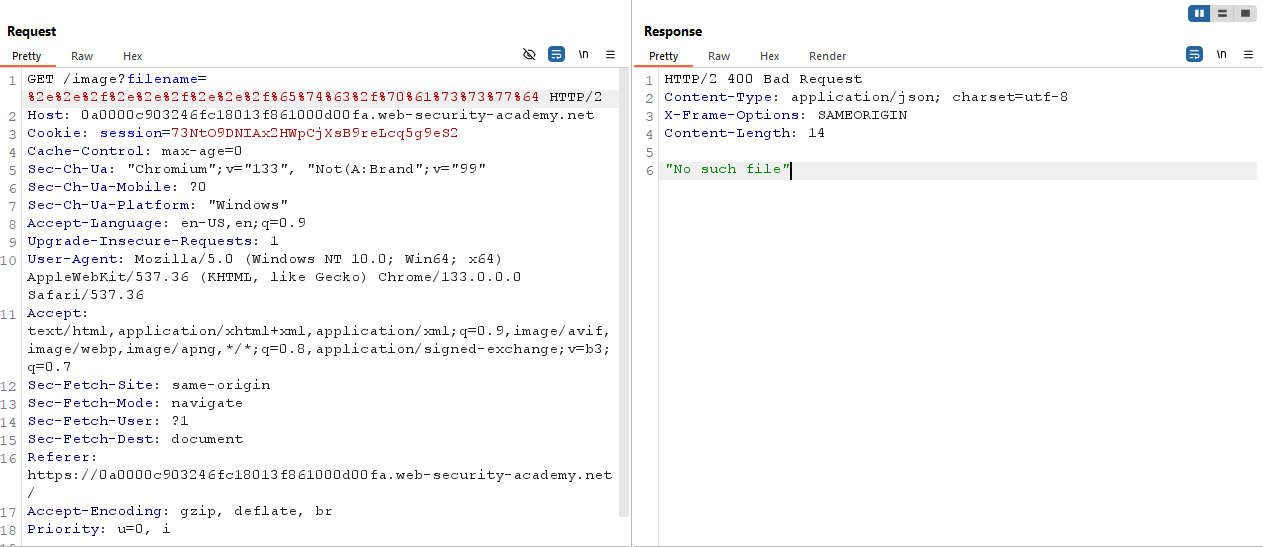Switch to combined tabbed layout view
The height and width of the screenshot is (547, 1263).
tap(1245, 13)
